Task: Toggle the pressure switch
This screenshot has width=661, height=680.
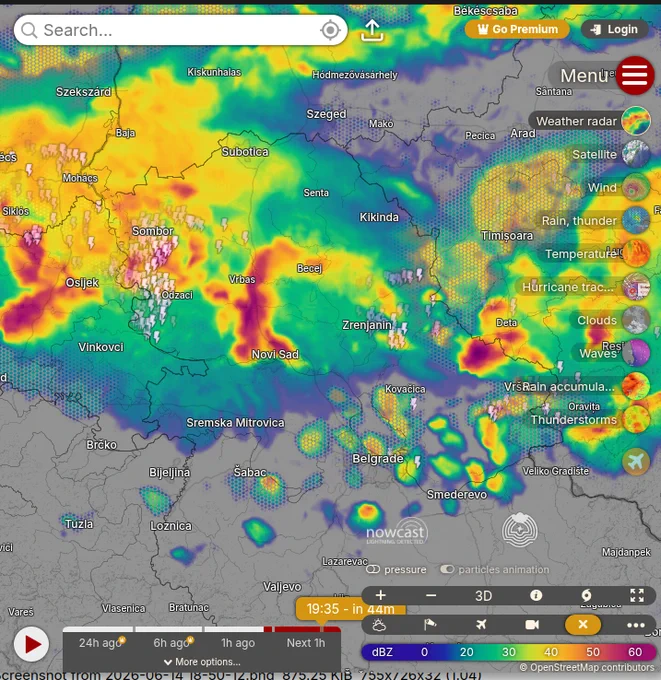Action: coord(373,569)
